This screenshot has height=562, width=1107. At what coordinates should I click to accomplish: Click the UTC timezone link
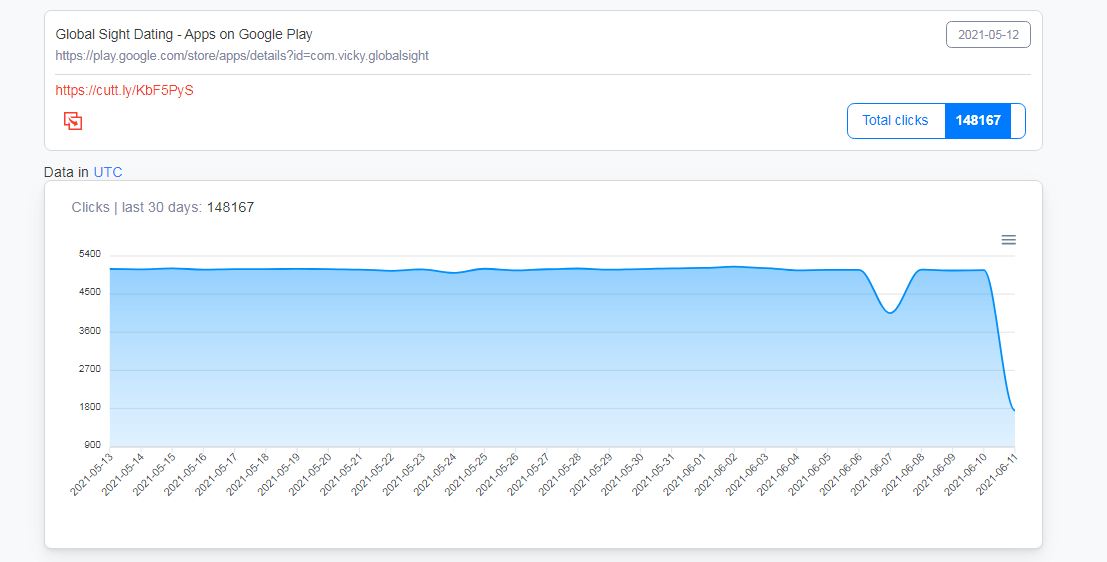(x=108, y=172)
